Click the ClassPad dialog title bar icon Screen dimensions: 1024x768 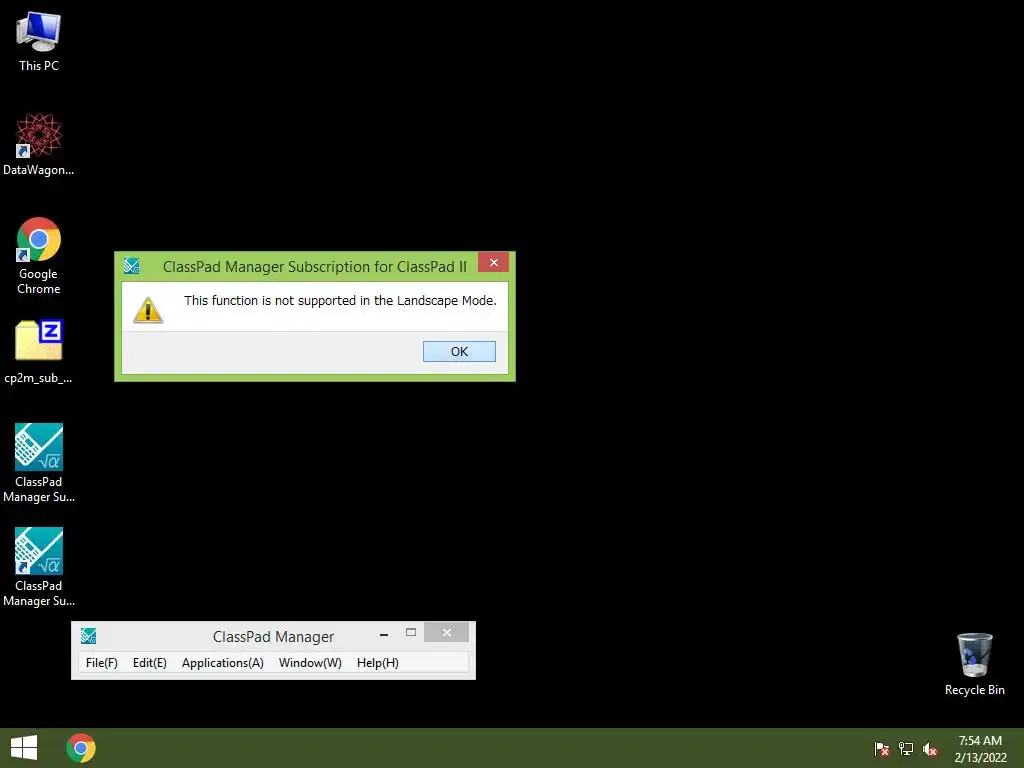pos(131,266)
